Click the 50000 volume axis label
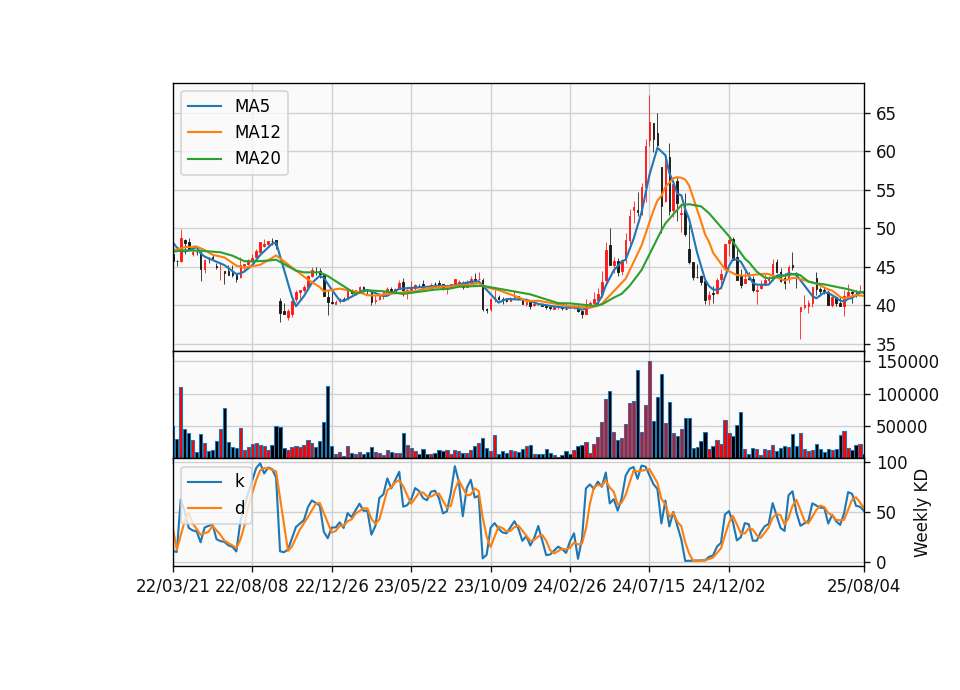This screenshot has height=690, width=960. [902, 427]
